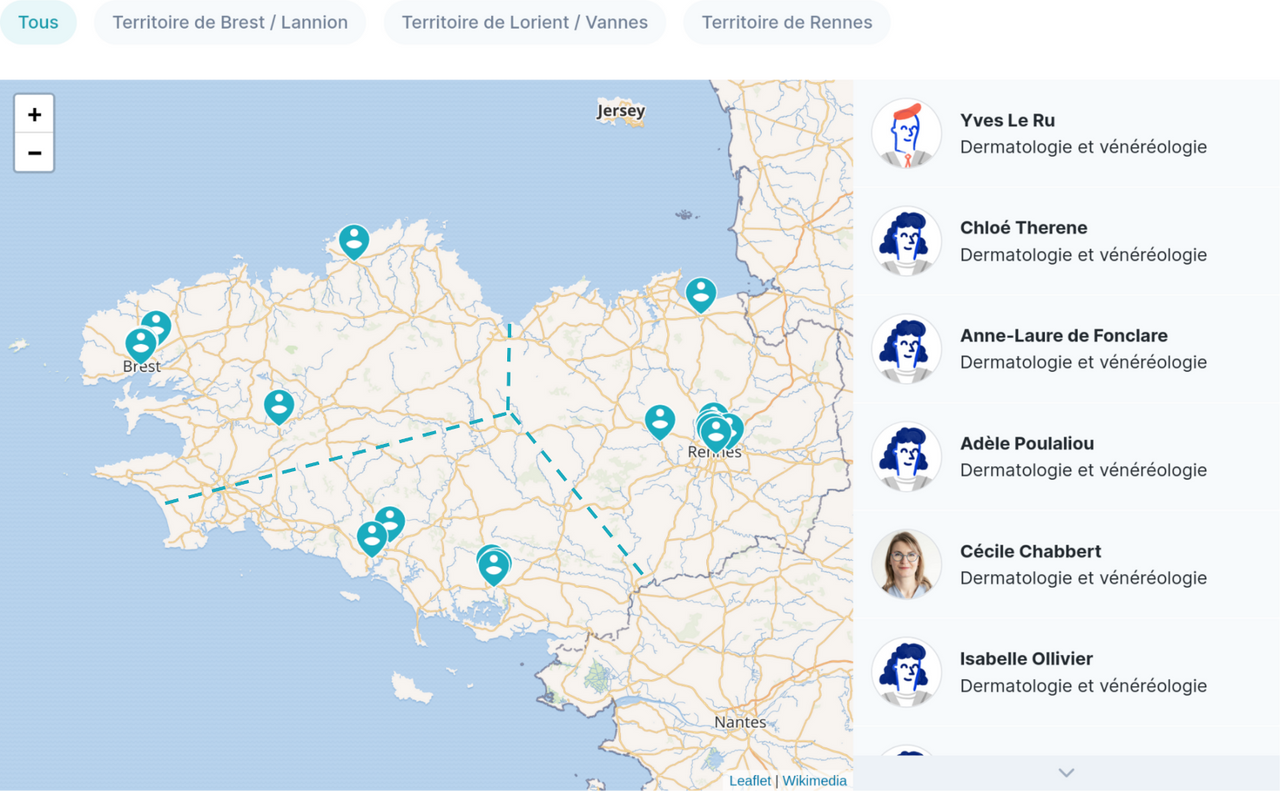Screen dimensions: 1280x791
Task: Zoom out the map with minus button
Action: click(x=34, y=153)
